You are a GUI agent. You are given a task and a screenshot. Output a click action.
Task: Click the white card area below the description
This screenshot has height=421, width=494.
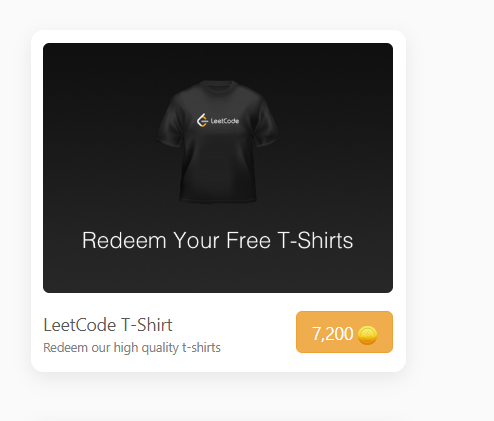click(x=218, y=363)
